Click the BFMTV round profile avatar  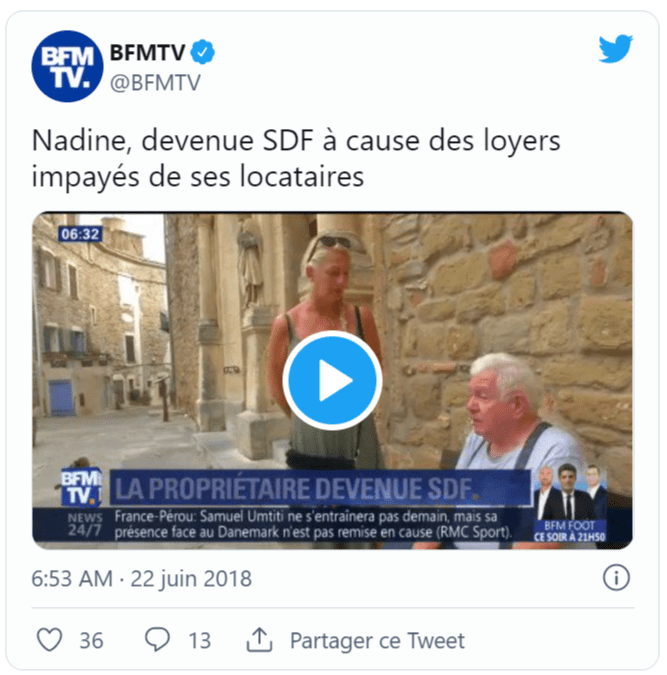coord(68,66)
